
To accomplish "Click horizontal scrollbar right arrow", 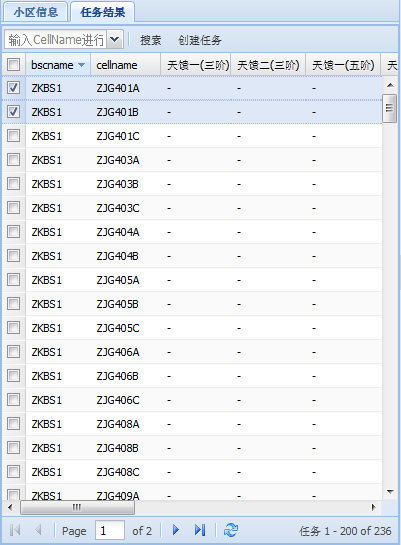I will [x=374, y=507].
